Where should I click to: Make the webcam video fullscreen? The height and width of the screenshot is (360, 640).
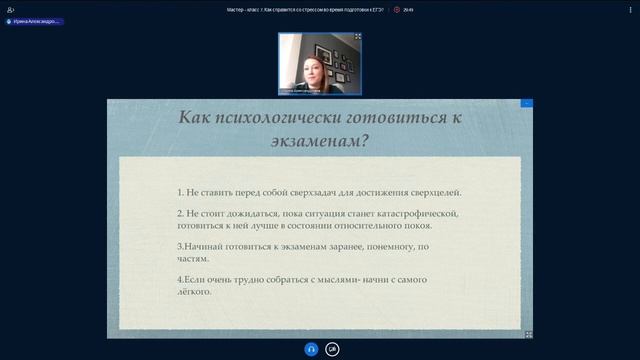coord(358,37)
